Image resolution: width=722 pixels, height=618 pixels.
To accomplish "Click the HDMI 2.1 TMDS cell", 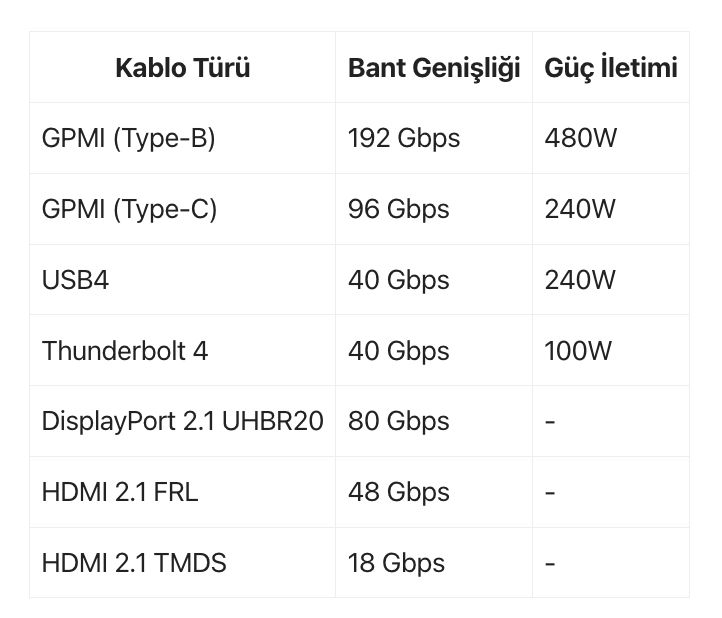I will (x=134, y=563).
